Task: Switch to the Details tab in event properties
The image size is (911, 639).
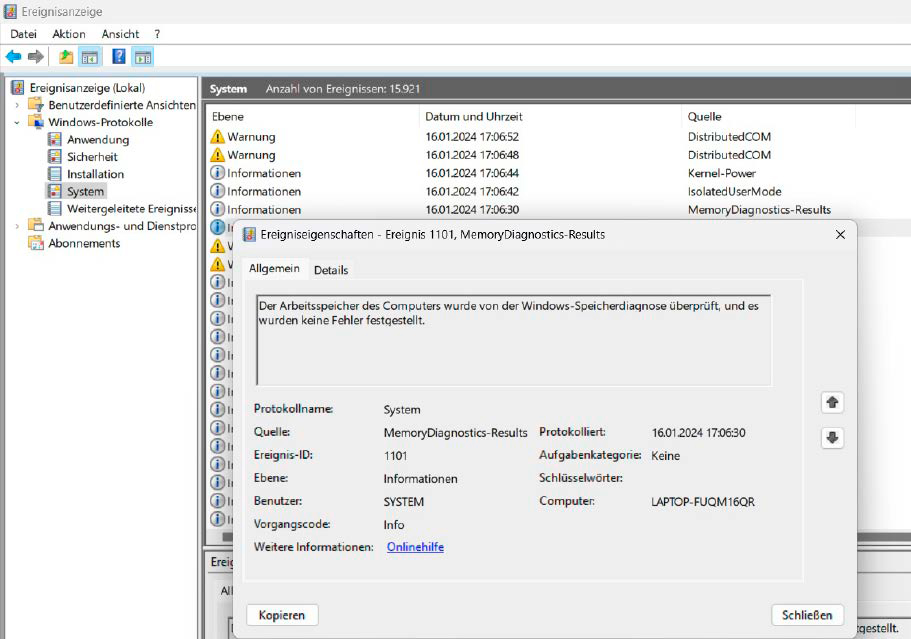Action: [331, 270]
